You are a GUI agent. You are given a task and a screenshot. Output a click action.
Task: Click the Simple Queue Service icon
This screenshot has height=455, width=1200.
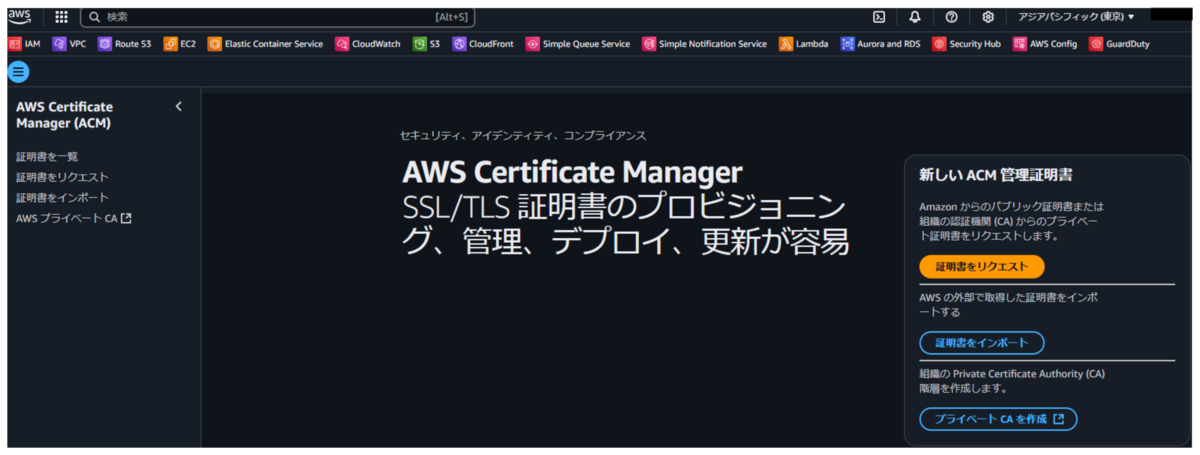click(x=533, y=44)
